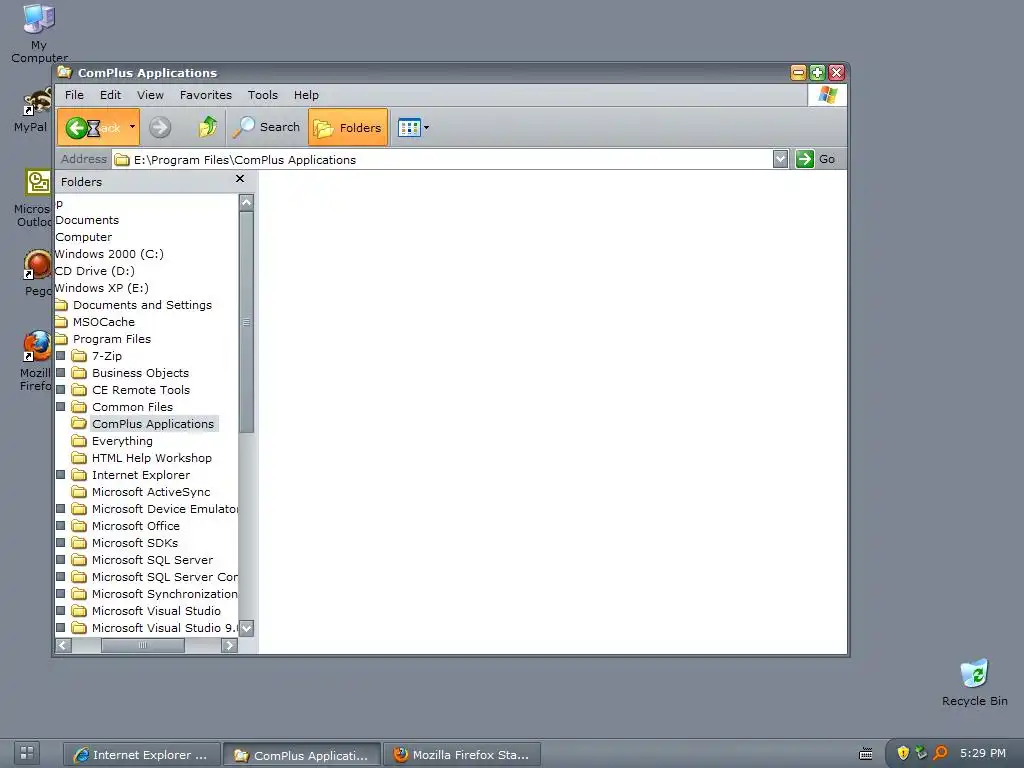
Task: Click the Windows flag logo
Action: [x=827, y=95]
